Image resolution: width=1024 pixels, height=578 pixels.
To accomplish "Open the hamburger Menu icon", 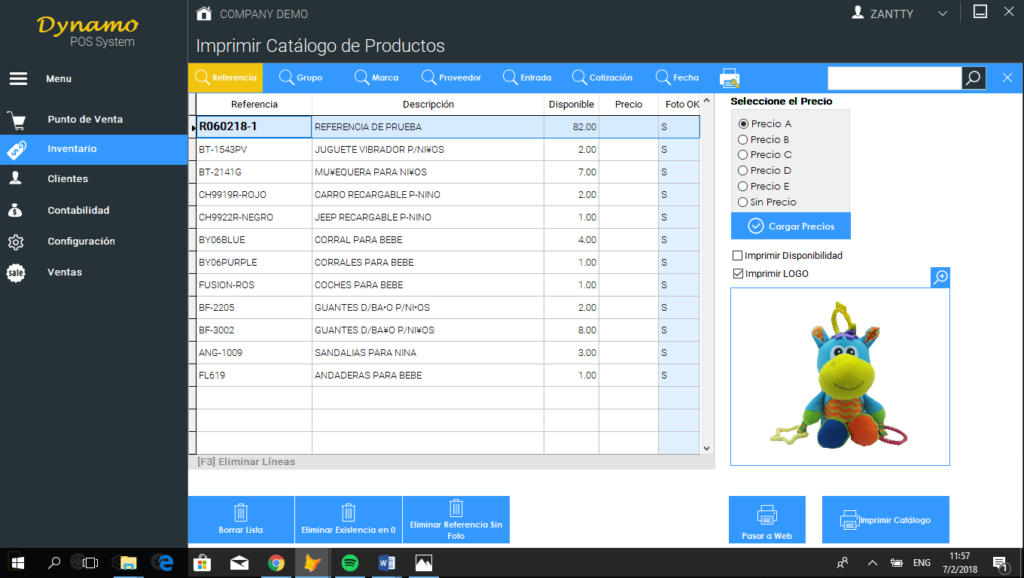I will click(x=18, y=78).
